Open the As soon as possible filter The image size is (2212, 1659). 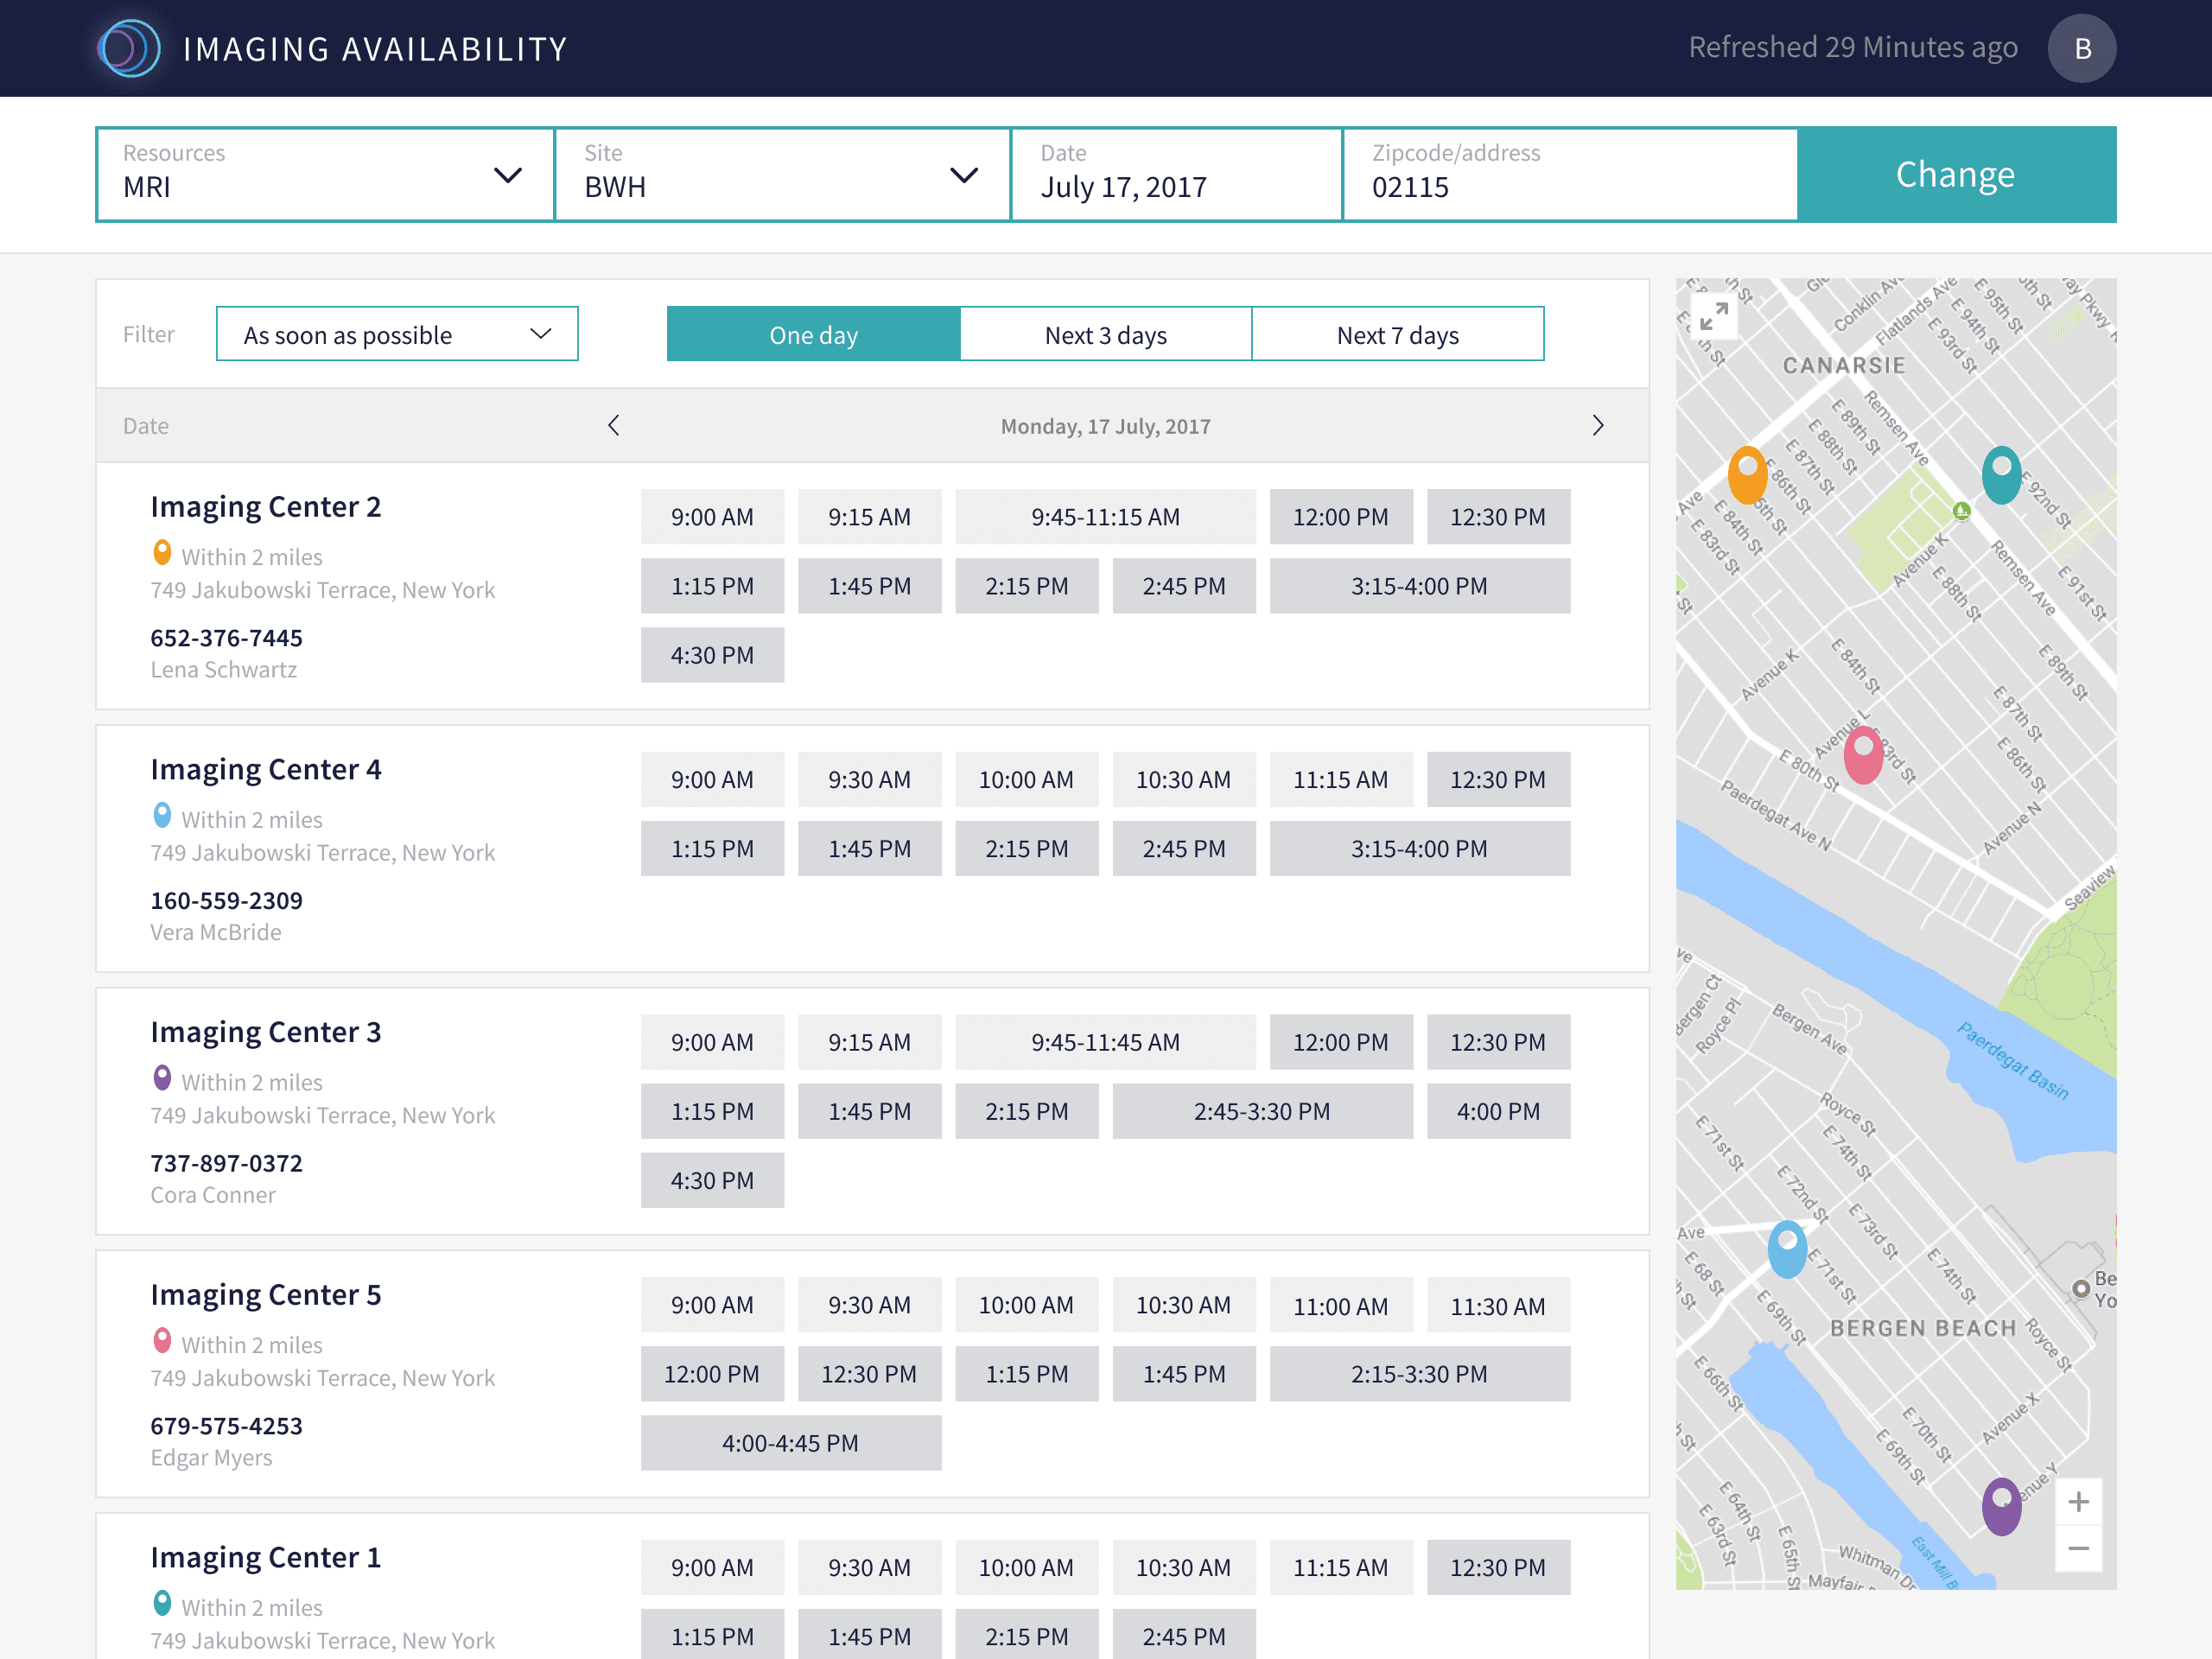(397, 334)
